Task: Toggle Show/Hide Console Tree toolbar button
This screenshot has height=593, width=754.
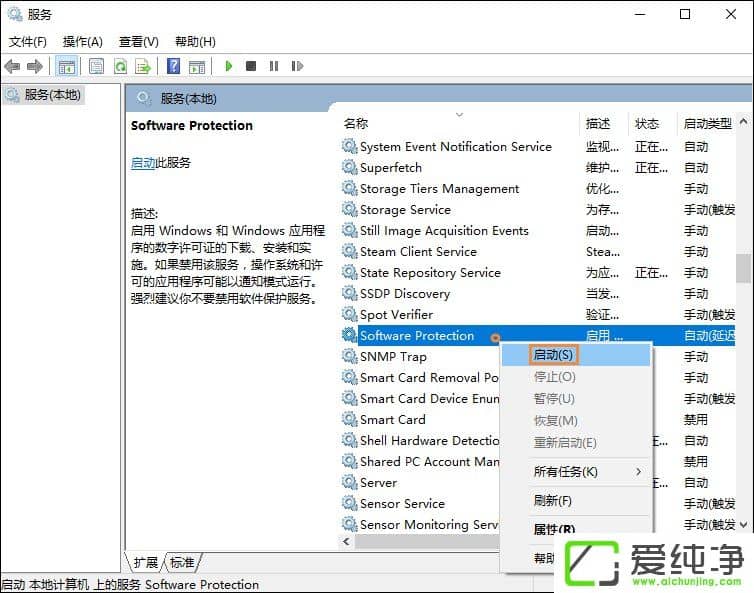Action: click(x=67, y=66)
